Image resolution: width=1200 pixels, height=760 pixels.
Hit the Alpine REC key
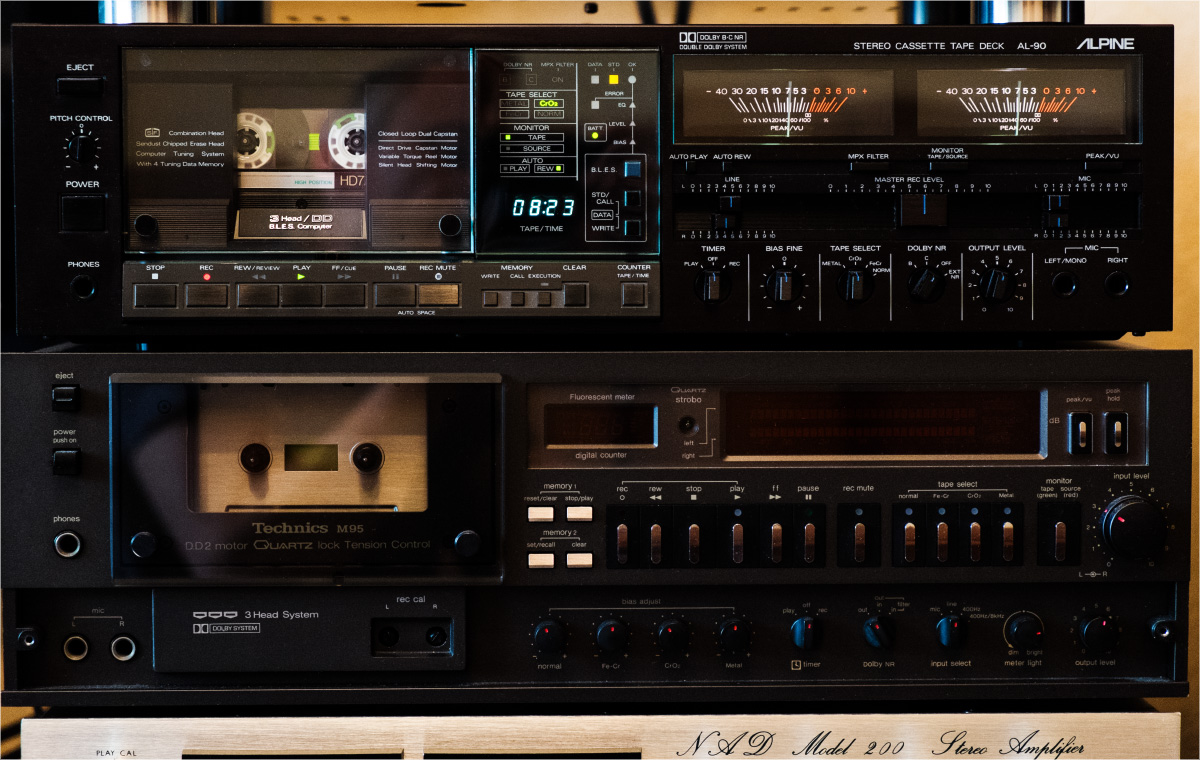207,295
